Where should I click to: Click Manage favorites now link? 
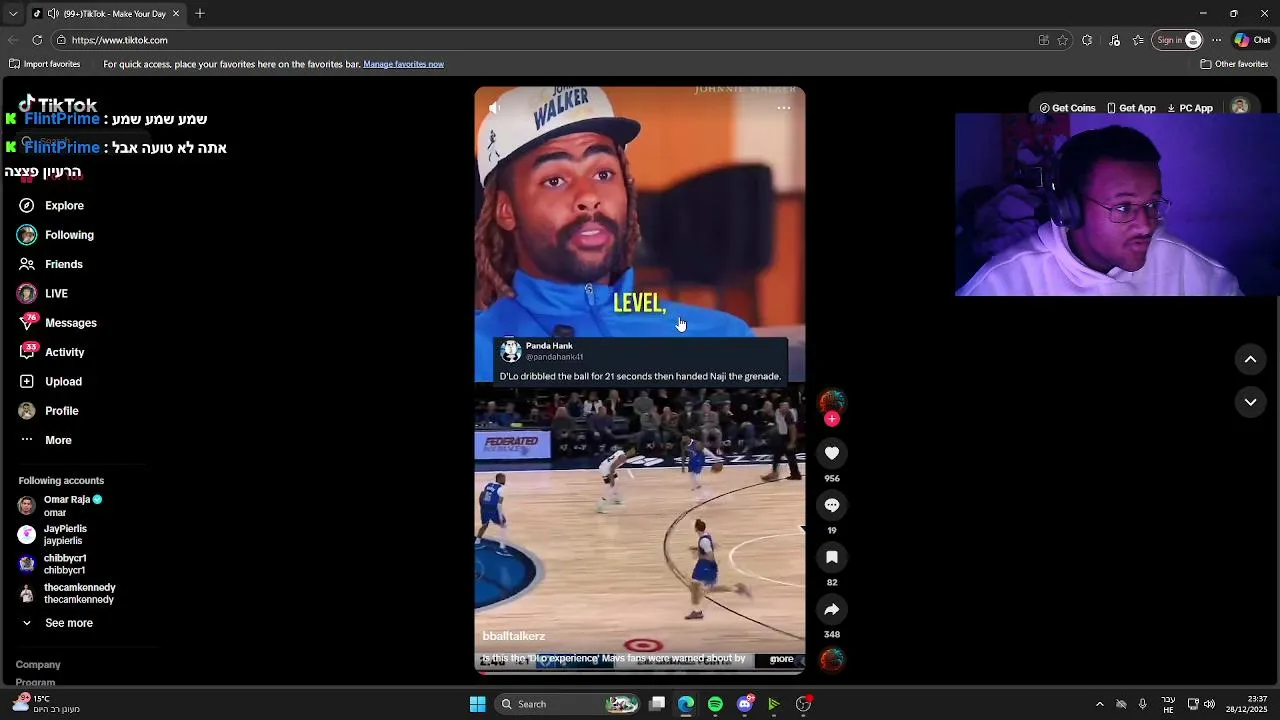point(404,64)
